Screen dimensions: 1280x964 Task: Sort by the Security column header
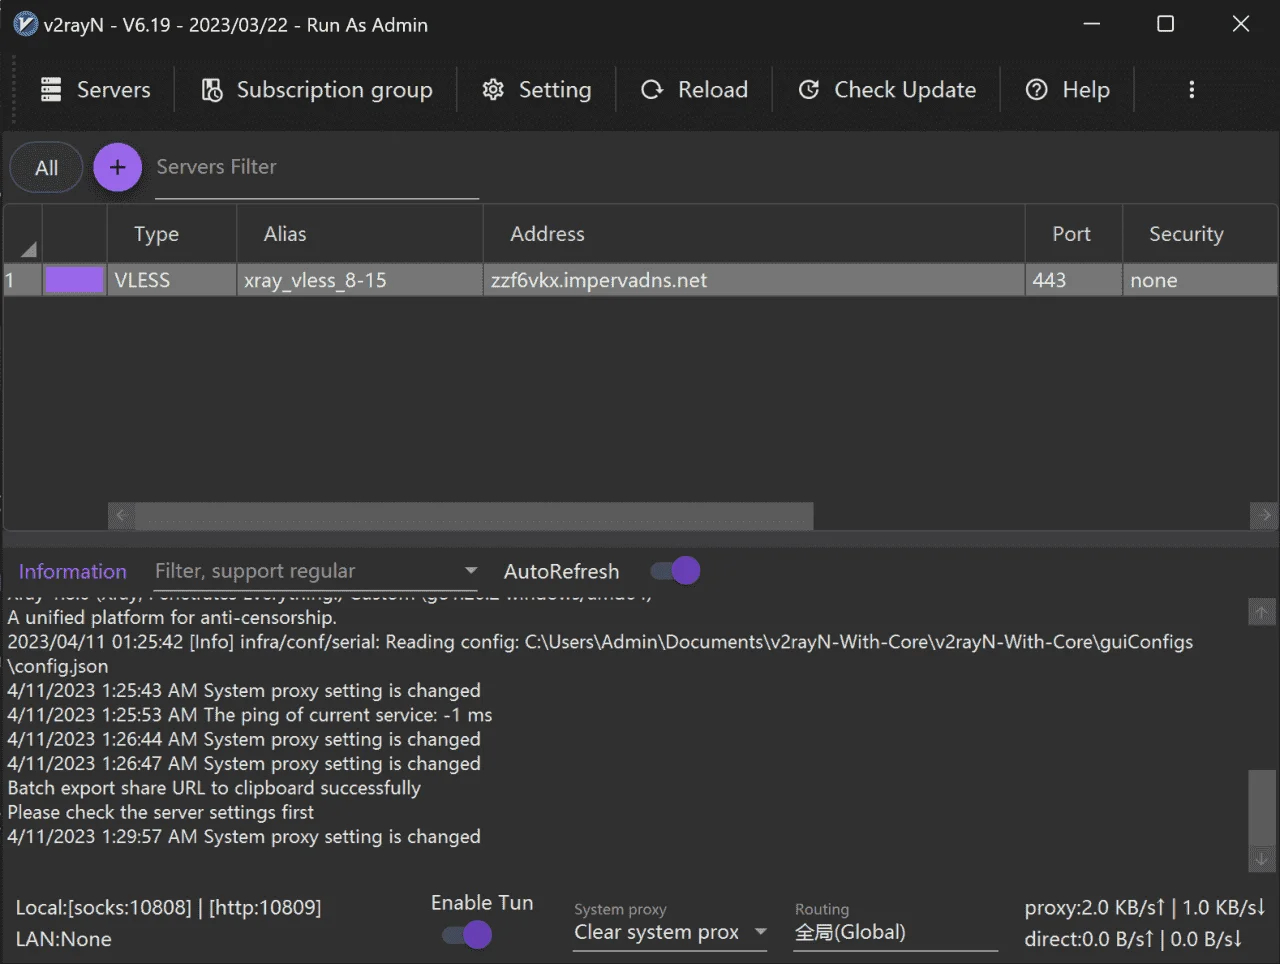(x=1200, y=234)
